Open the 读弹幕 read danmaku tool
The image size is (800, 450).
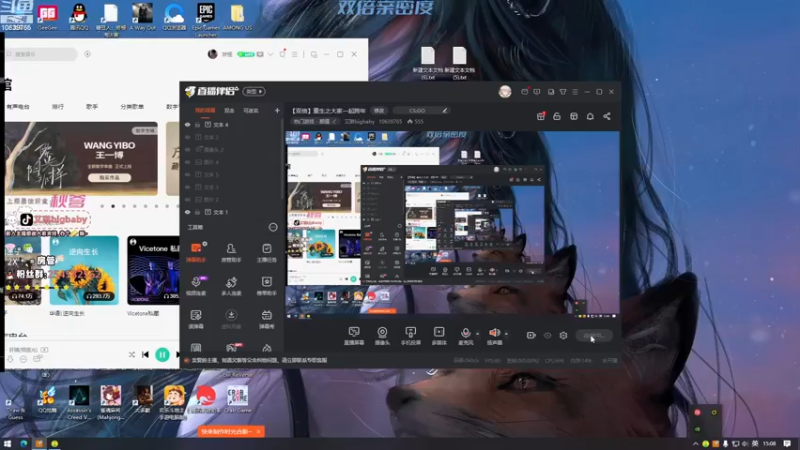pyautogui.click(x=196, y=319)
